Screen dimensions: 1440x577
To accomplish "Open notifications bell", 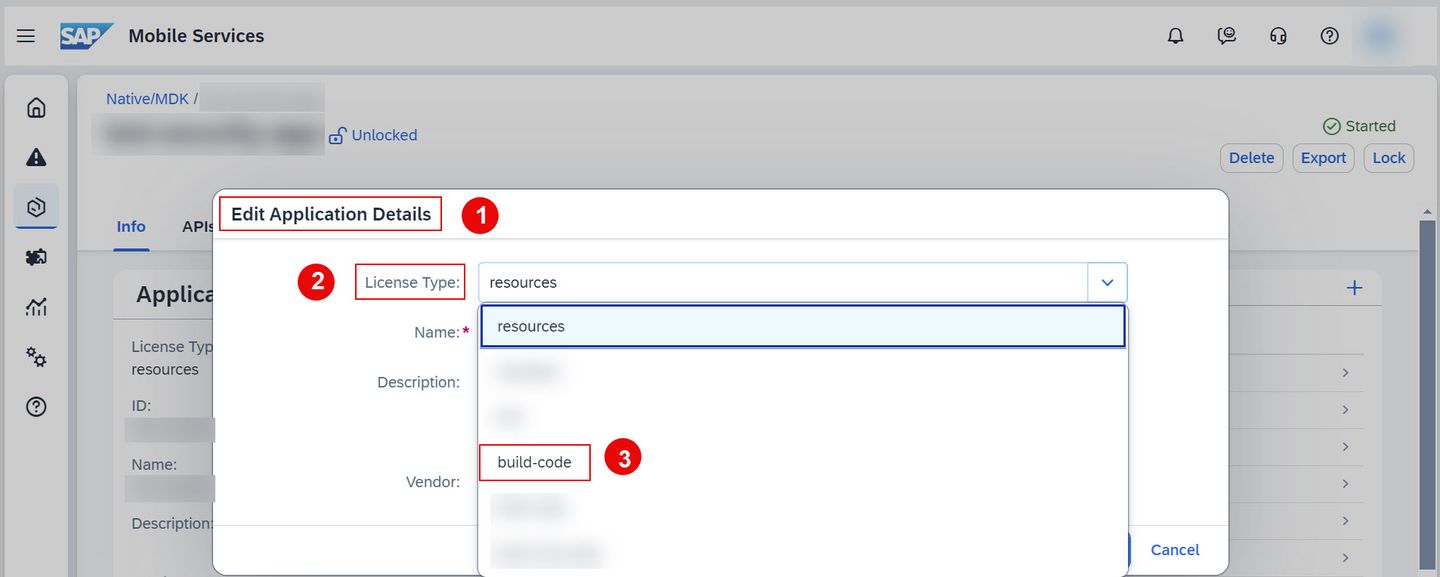I will (x=1176, y=36).
